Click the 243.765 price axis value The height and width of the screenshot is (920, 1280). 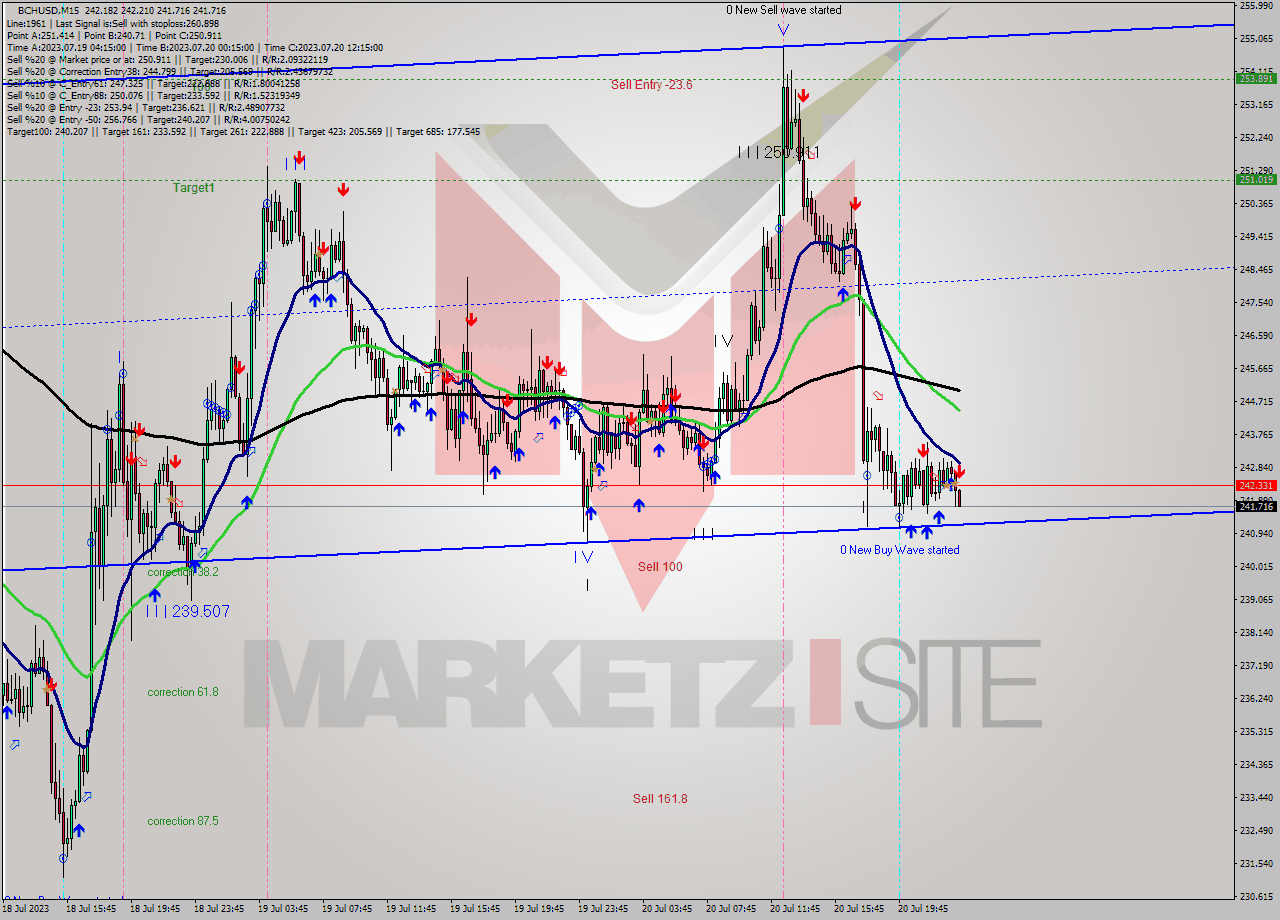click(x=1256, y=434)
